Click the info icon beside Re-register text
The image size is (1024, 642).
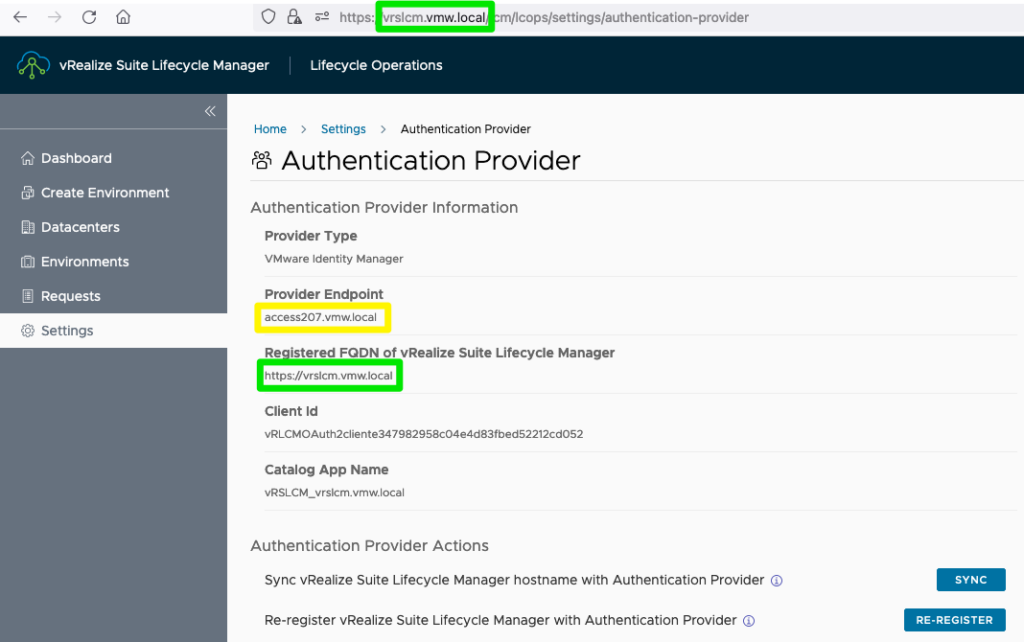point(749,621)
